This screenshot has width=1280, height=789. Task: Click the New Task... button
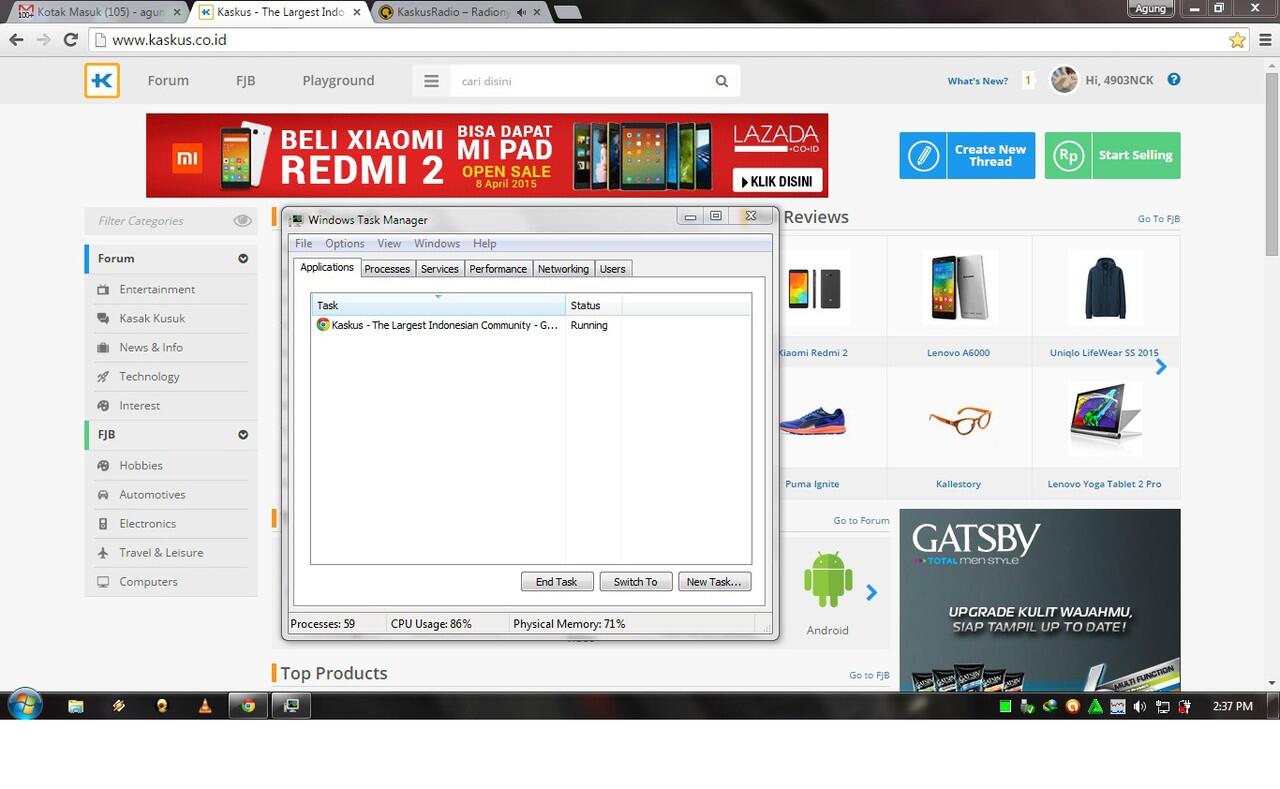(x=714, y=581)
